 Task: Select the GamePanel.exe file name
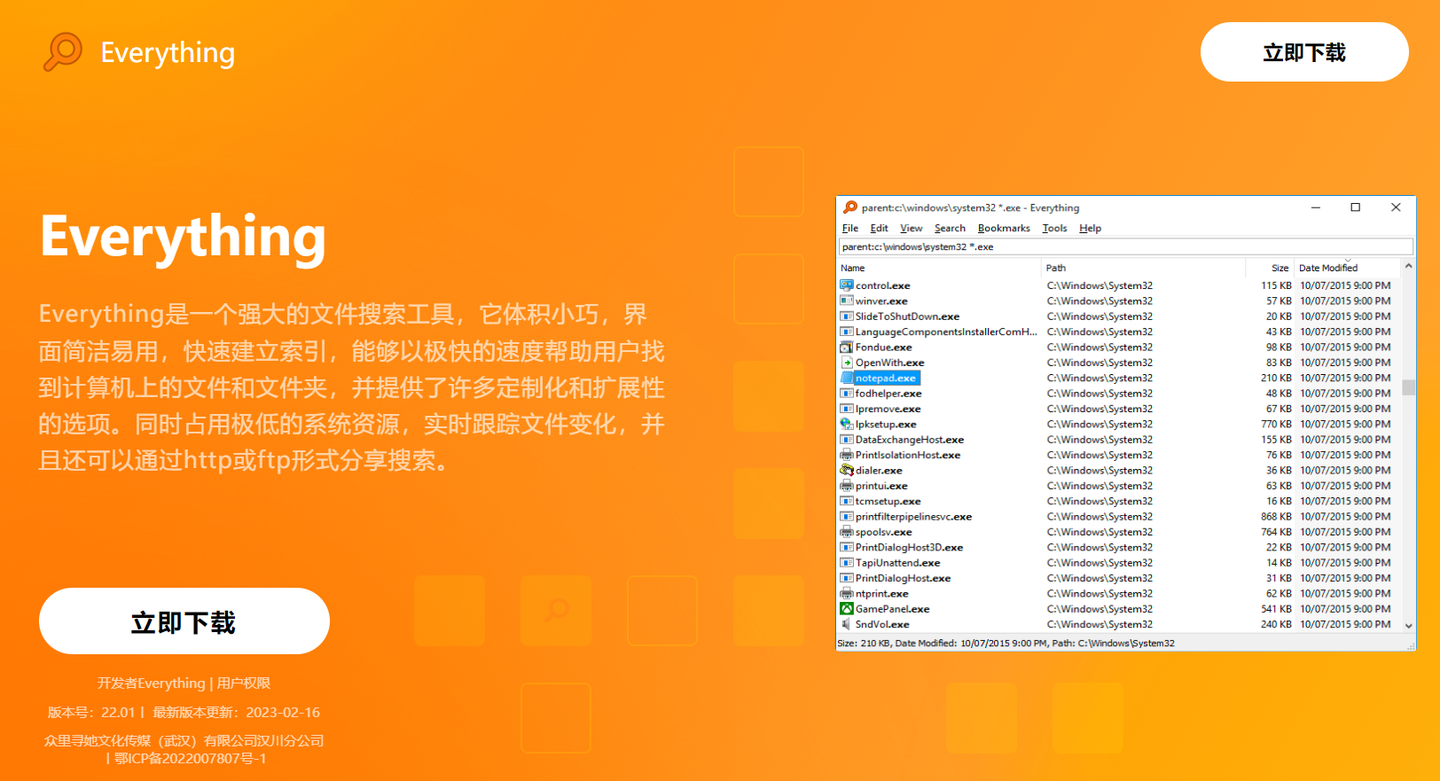892,609
